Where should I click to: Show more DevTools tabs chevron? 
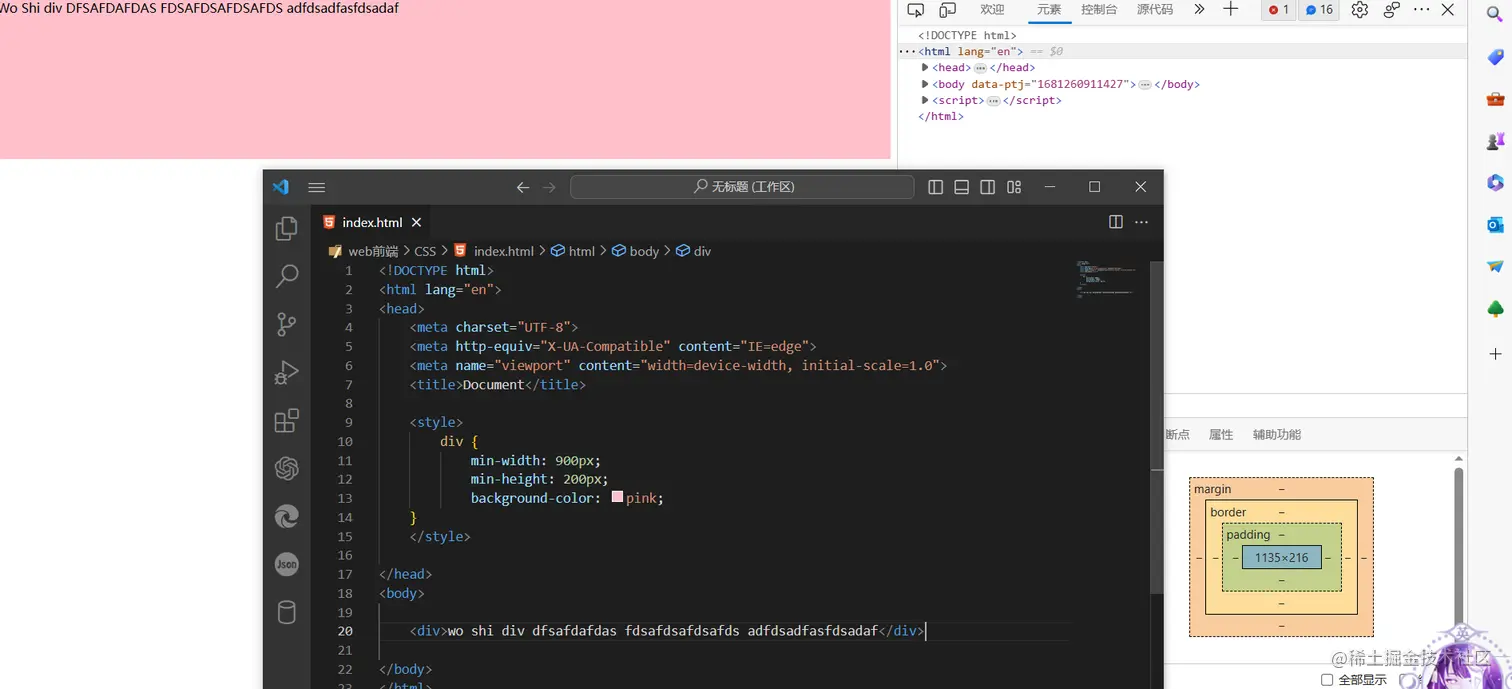1199,10
